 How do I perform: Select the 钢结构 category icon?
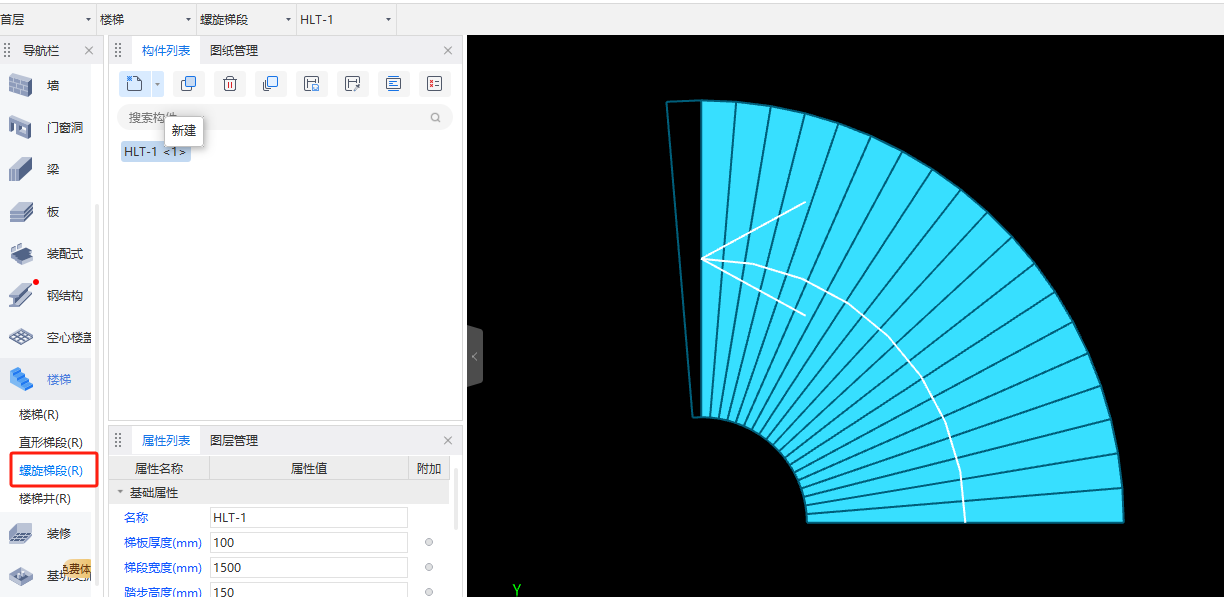pos(21,295)
